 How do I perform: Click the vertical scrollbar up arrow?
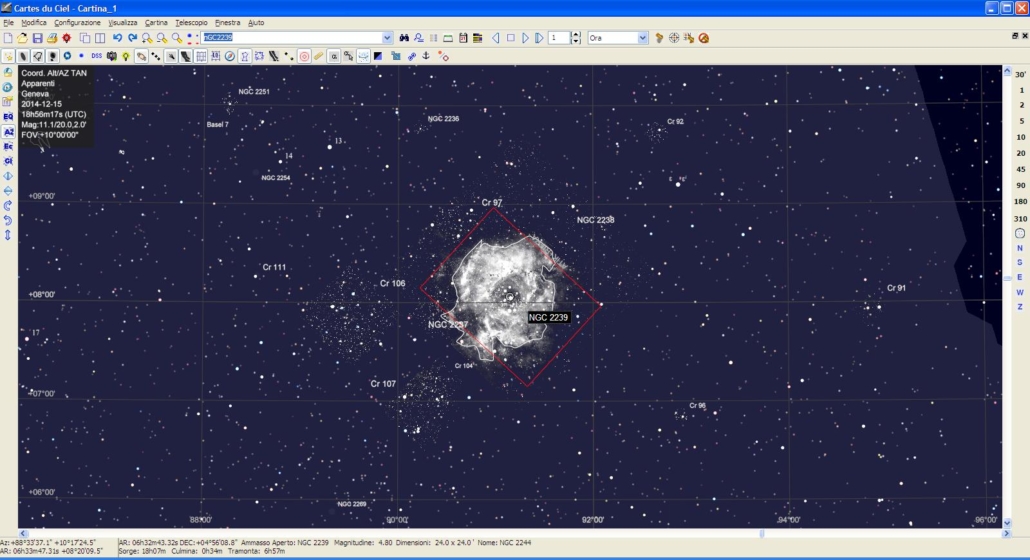coord(1007,71)
